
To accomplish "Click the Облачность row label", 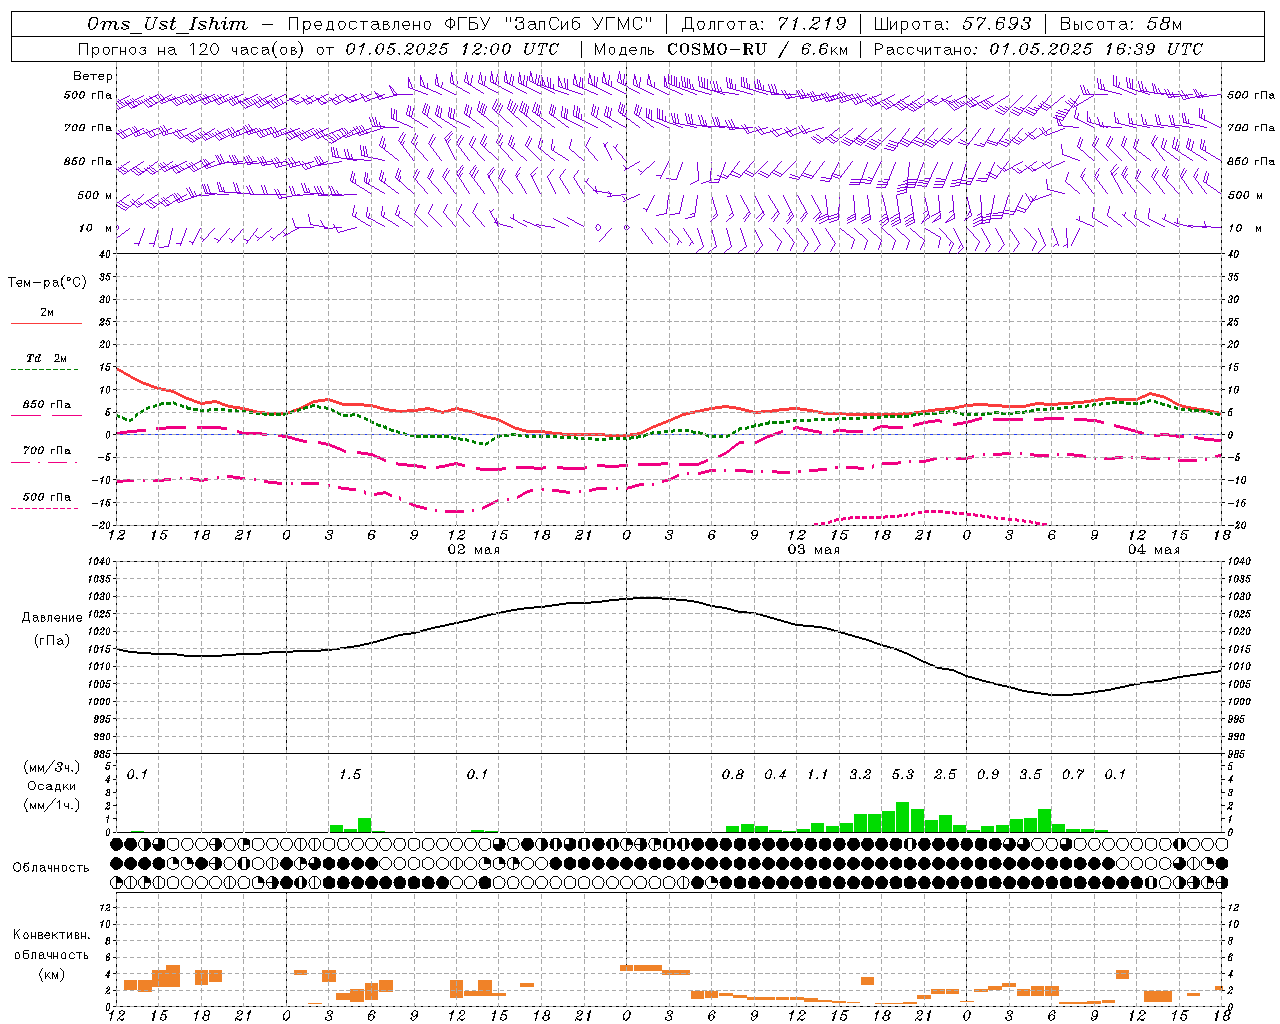I will (x=51, y=868).
